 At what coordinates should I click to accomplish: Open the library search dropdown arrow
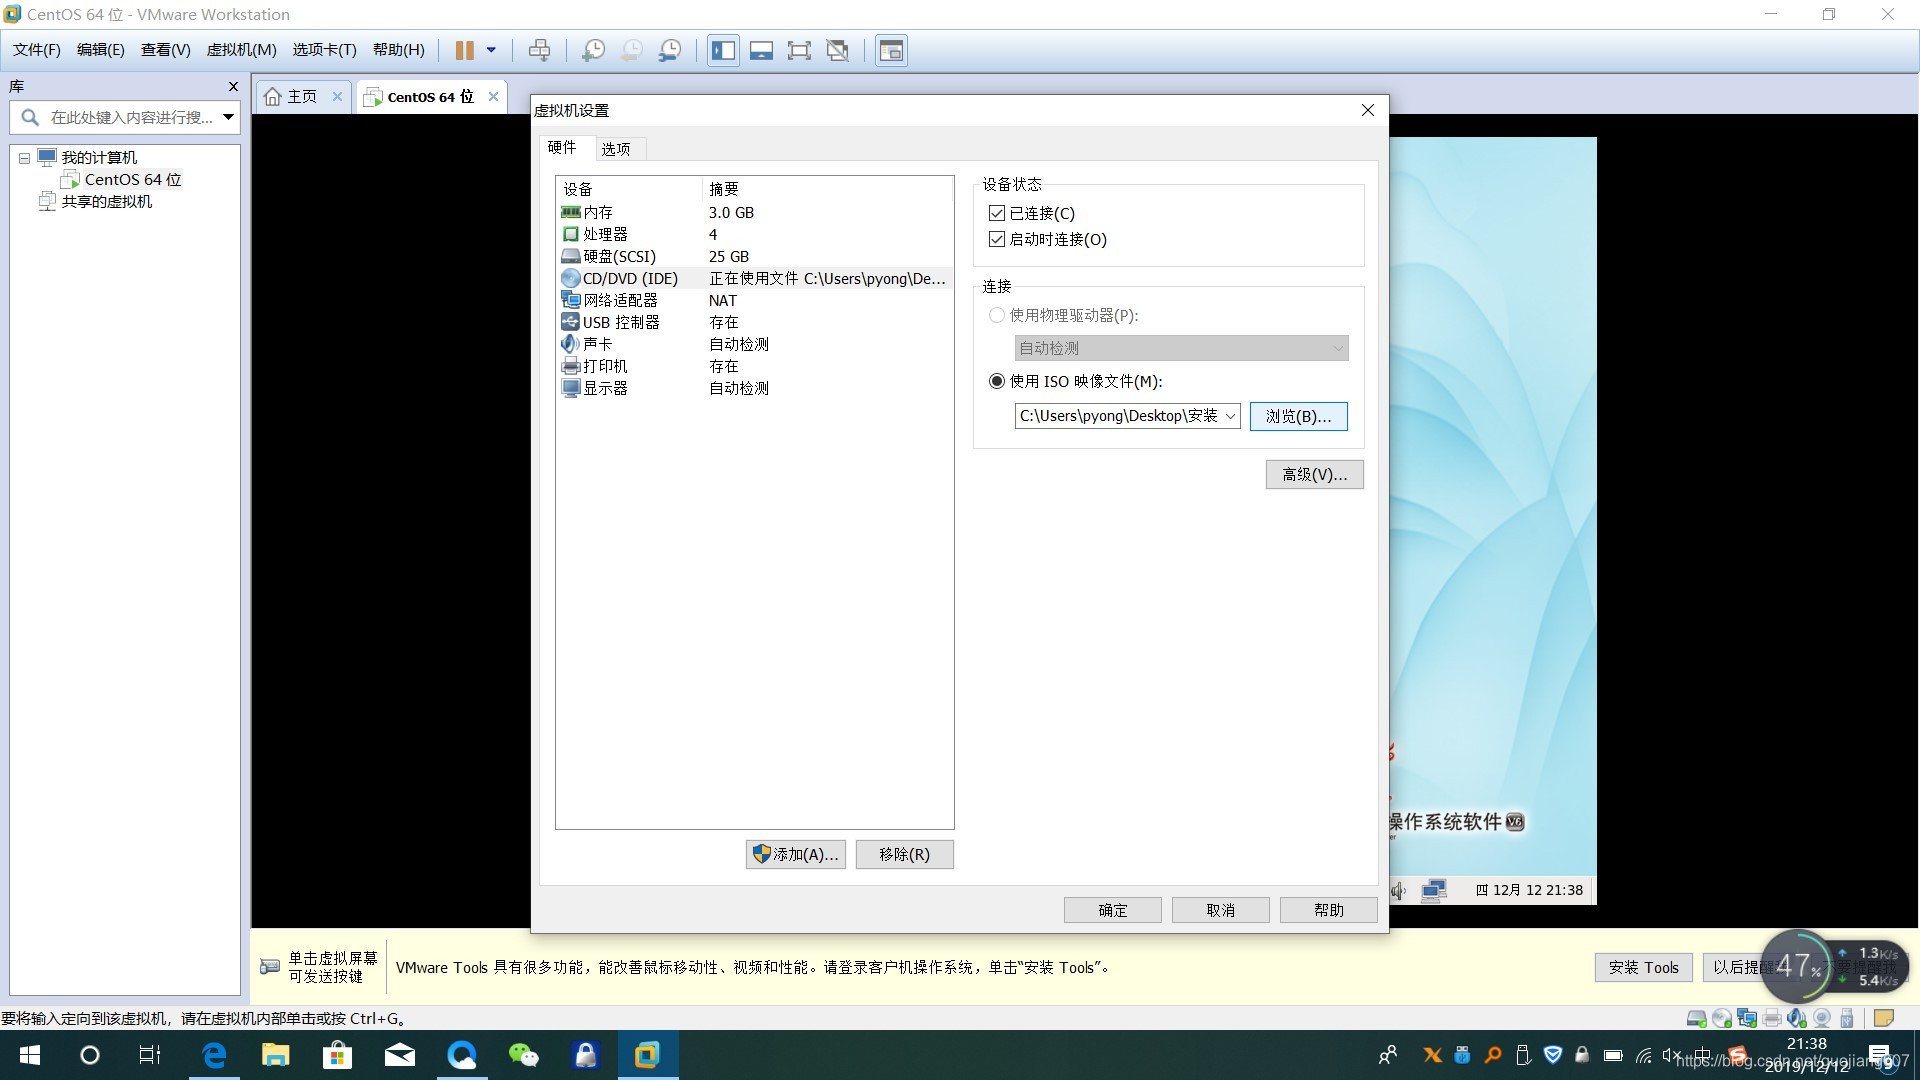pyautogui.click(x=229, y=117)
